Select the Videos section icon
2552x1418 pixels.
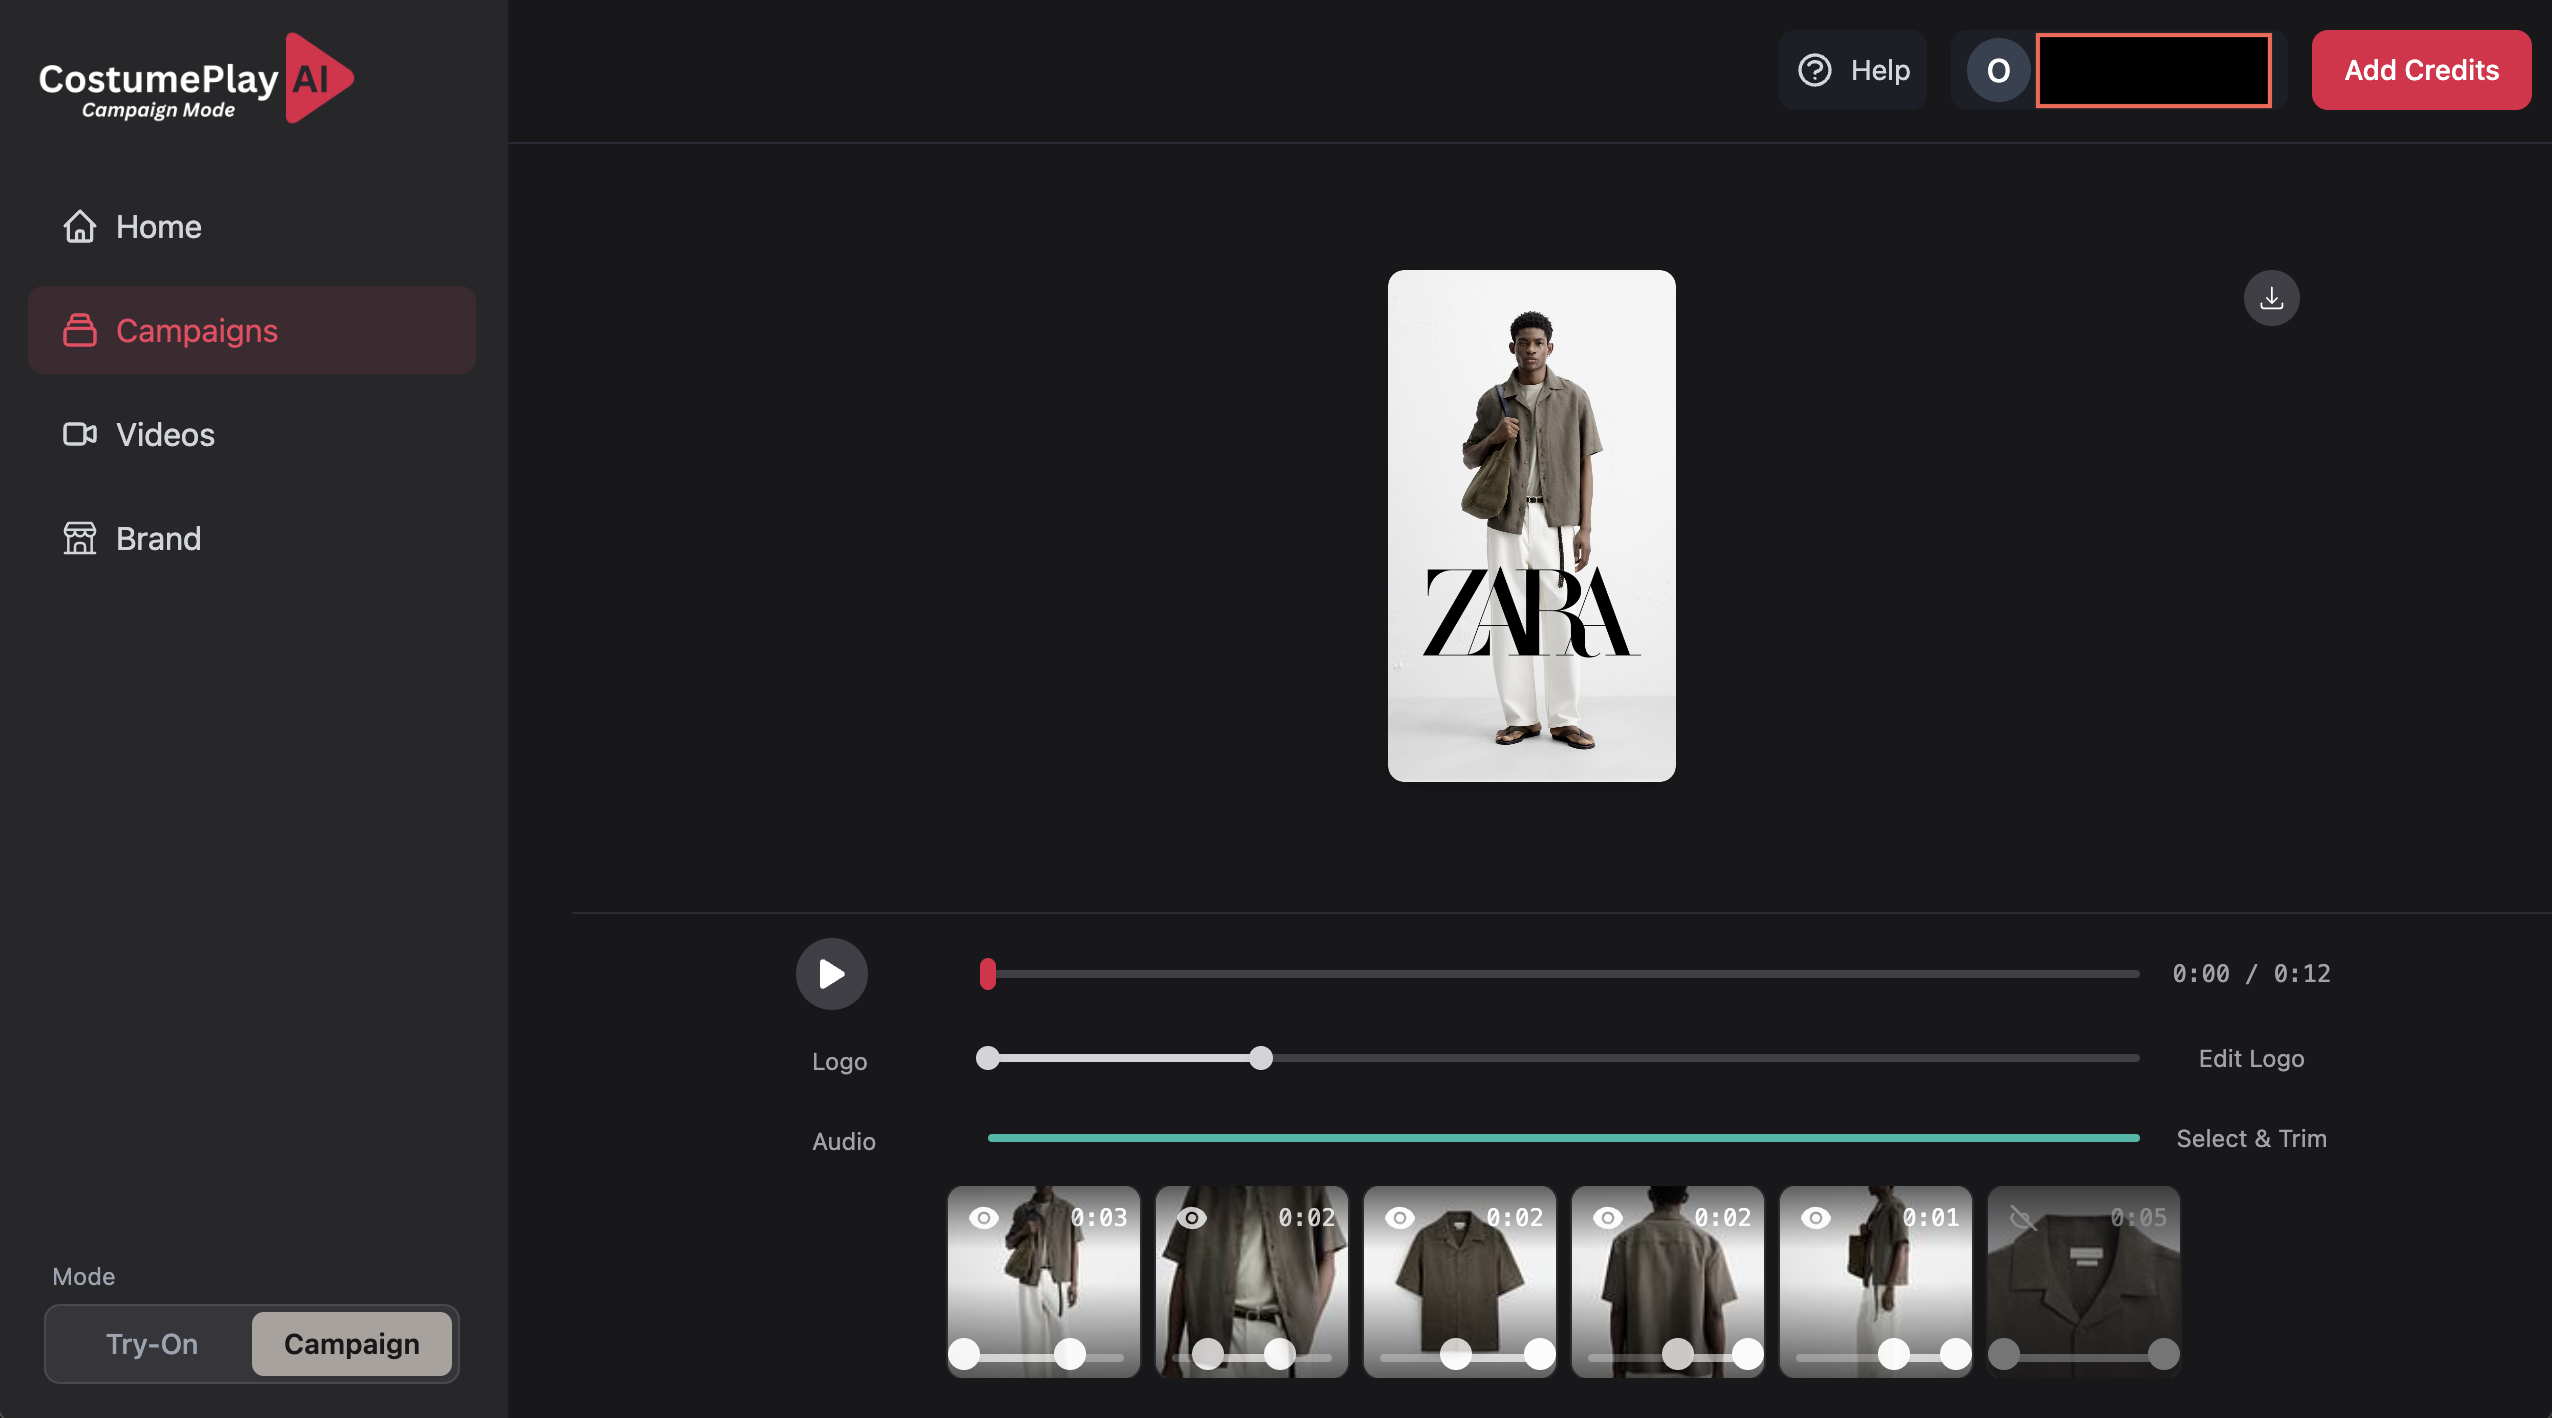point(81,434)
